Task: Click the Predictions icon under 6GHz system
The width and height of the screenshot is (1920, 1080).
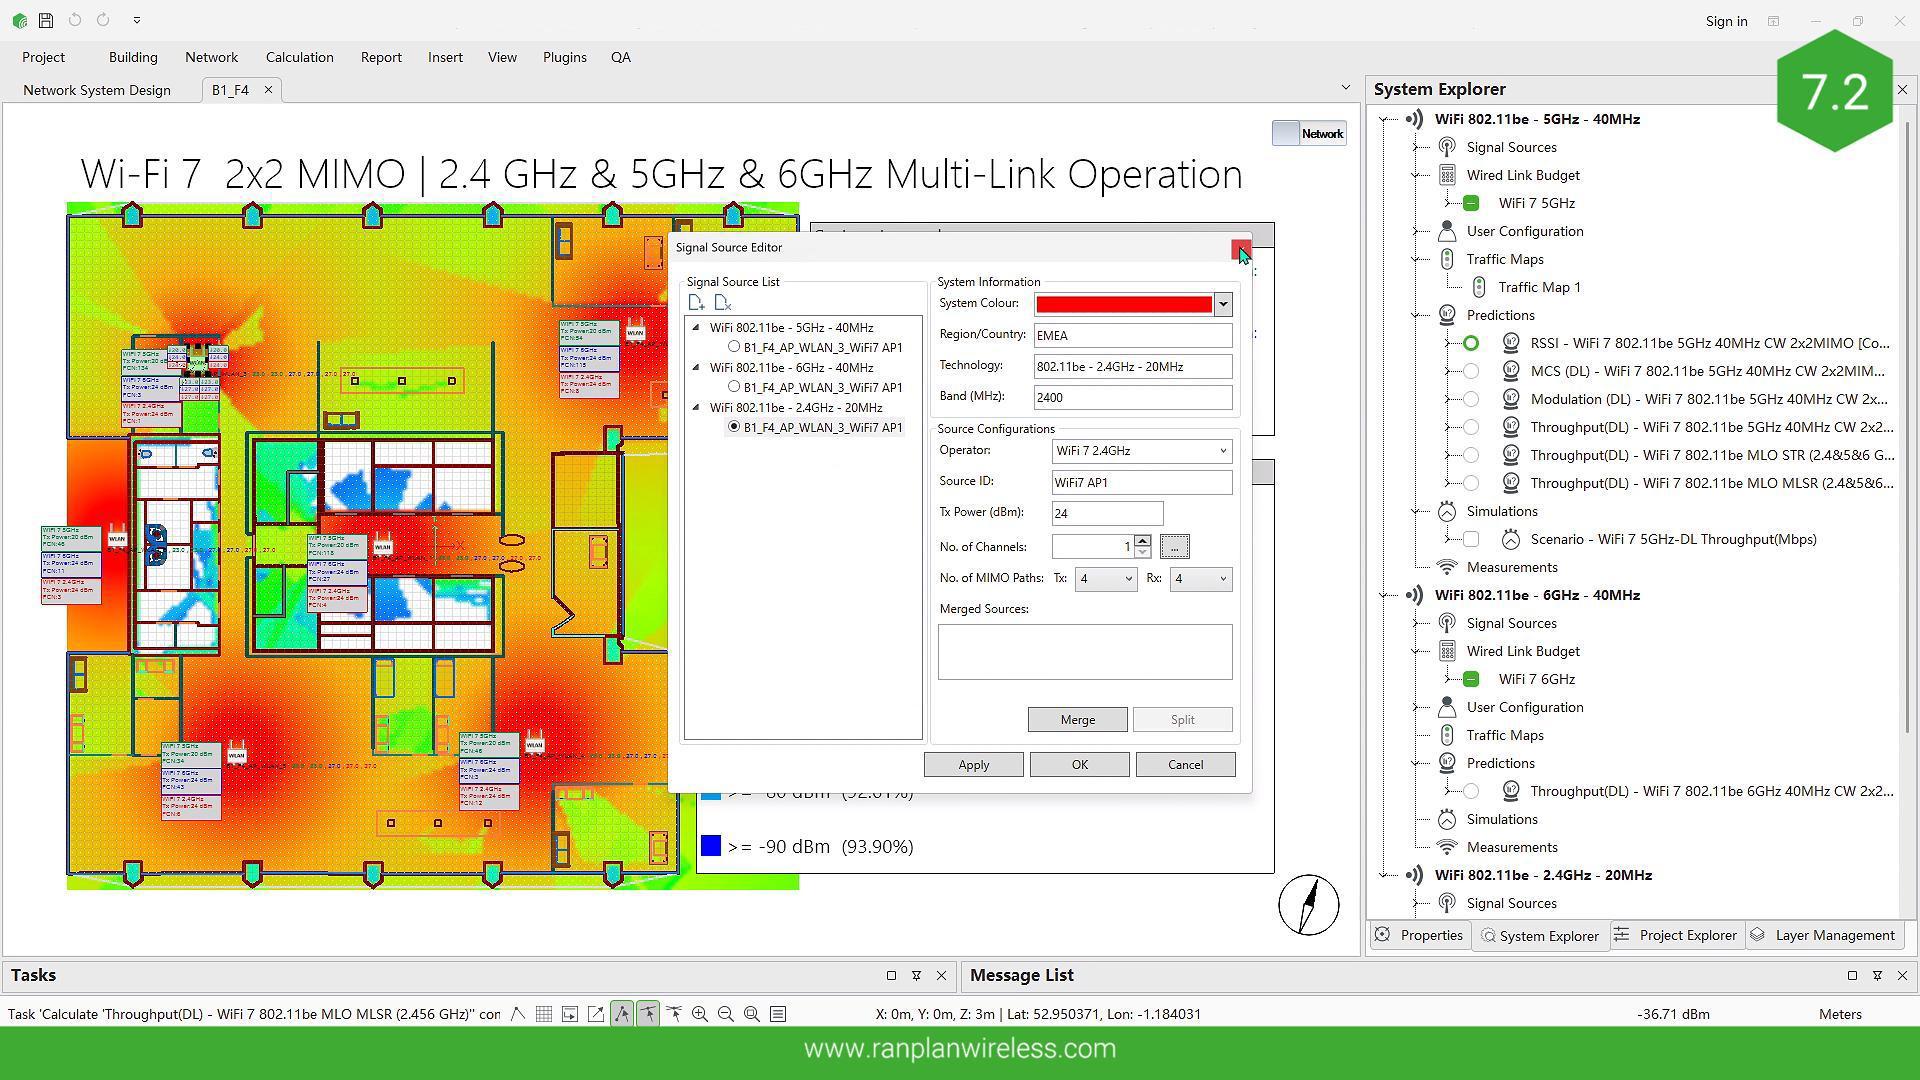Action: coord(1447,763)
